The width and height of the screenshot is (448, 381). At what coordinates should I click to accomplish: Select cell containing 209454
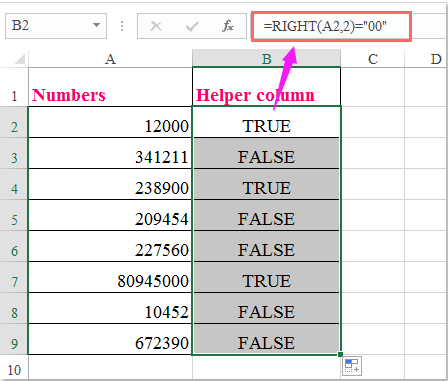110,215
